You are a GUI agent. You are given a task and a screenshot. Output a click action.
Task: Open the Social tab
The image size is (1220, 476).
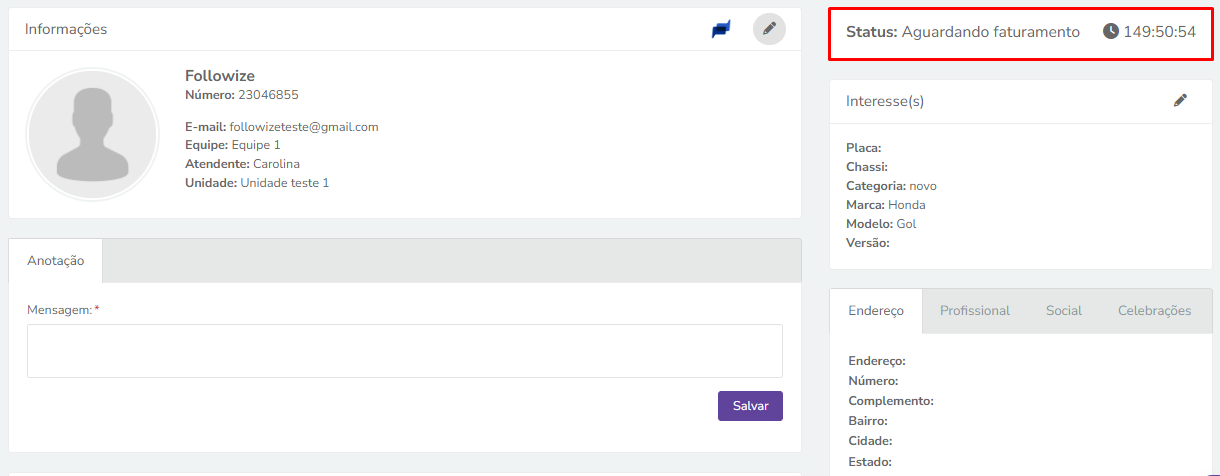(1064, 310)
